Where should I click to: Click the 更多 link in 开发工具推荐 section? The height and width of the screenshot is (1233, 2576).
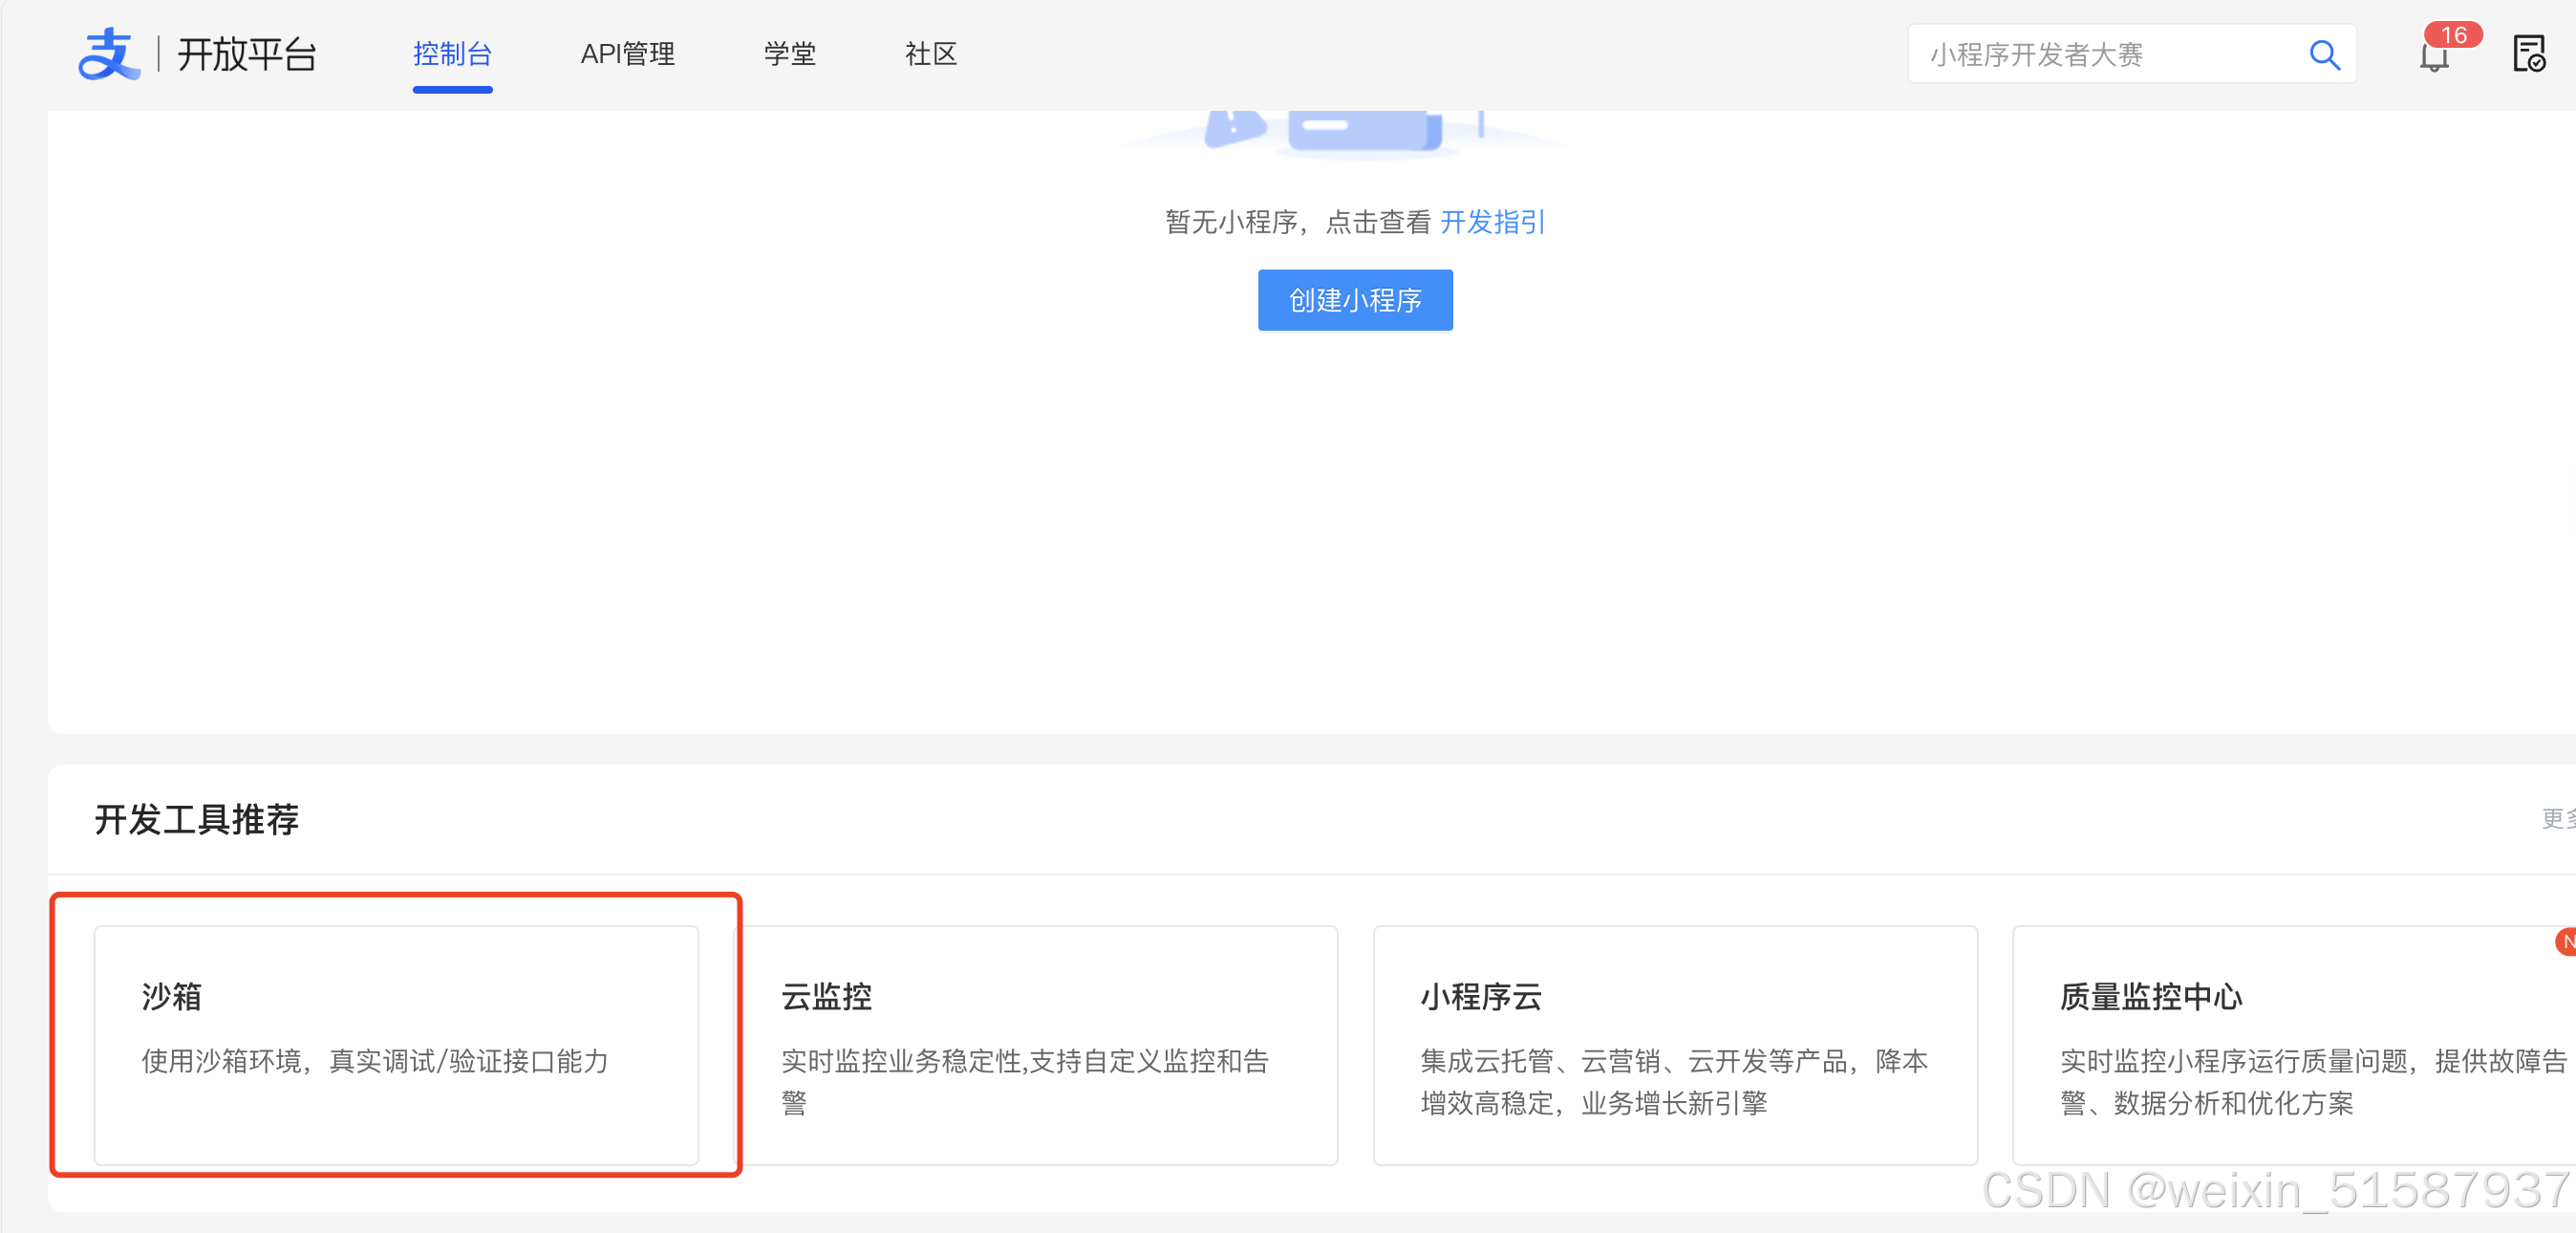[2564, 819]
